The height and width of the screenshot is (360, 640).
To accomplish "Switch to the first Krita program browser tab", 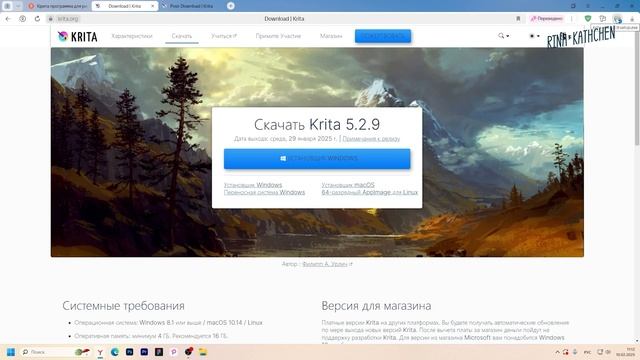I will pos(57,6).
